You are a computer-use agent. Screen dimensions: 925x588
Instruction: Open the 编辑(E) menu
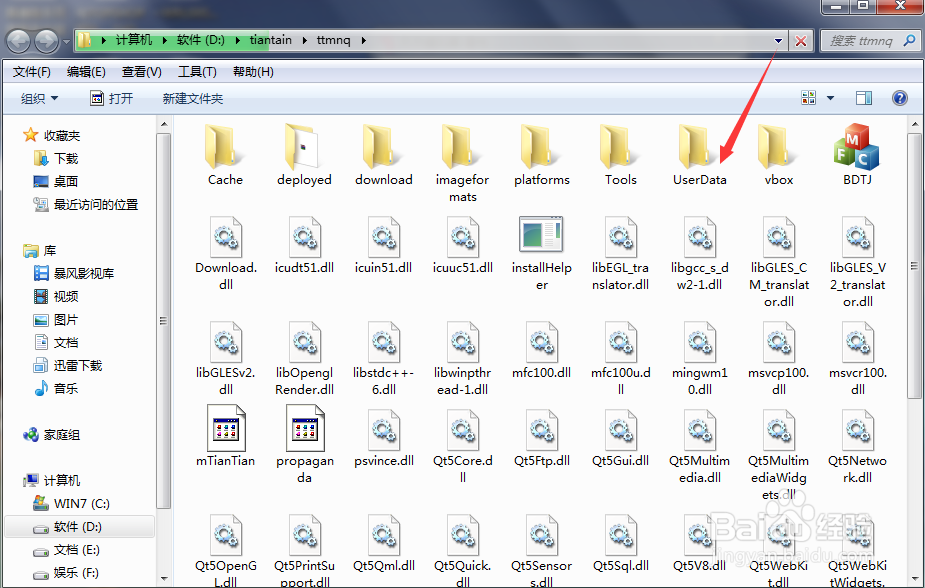[x=86, y=72]
